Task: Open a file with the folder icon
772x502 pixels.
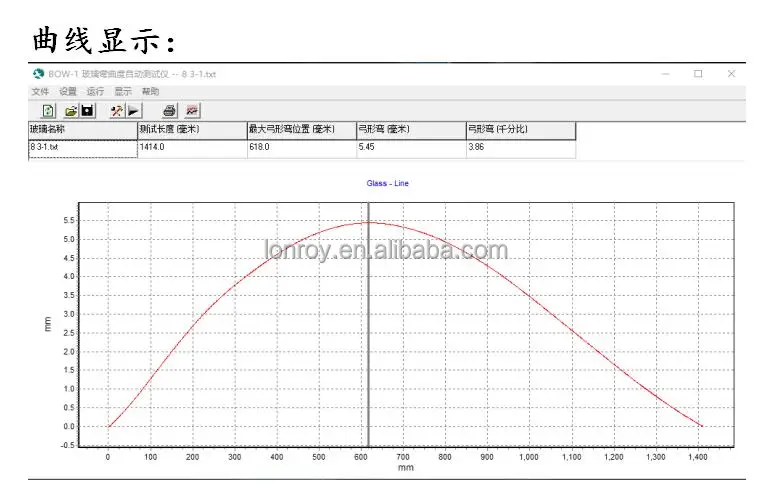Action: pos(71,111)
